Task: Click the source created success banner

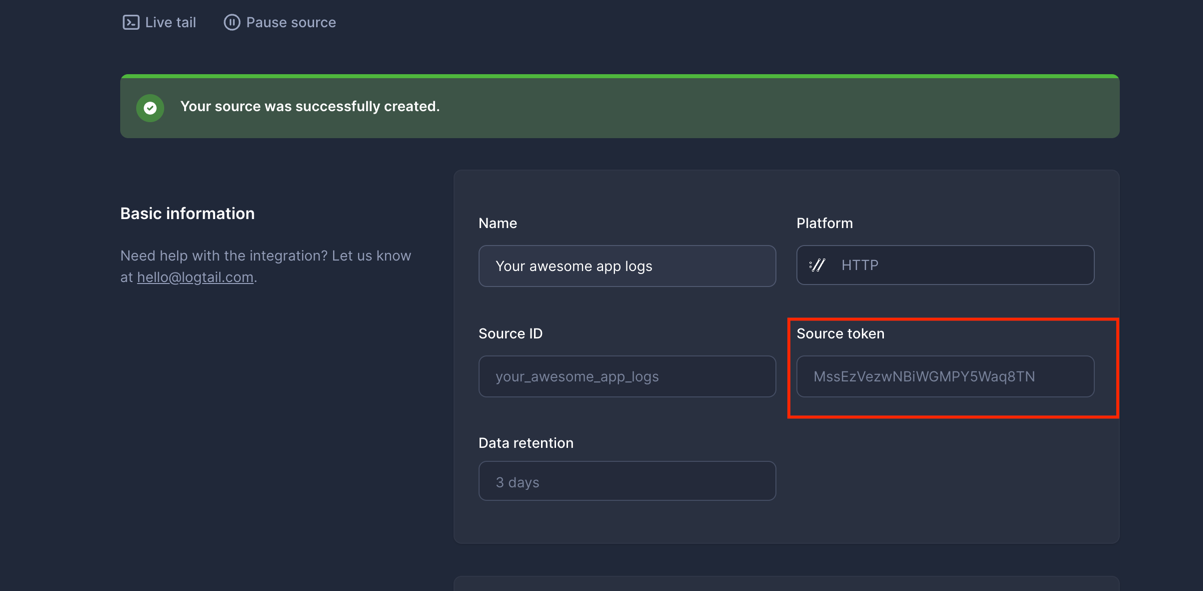Action: coord(620,105)
